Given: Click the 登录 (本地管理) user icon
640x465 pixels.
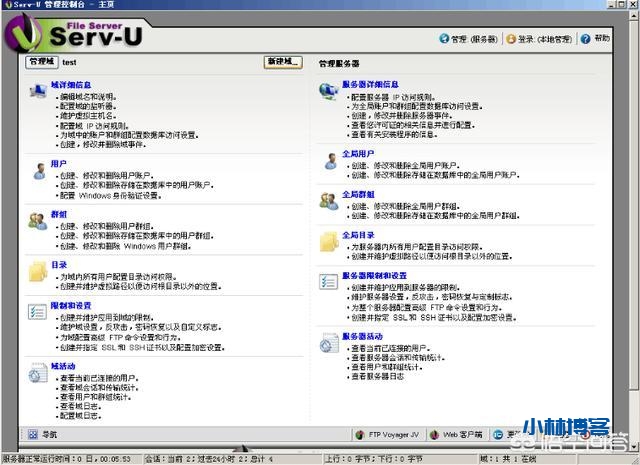Looking at the screenshot, I should (x=511, y=39).
